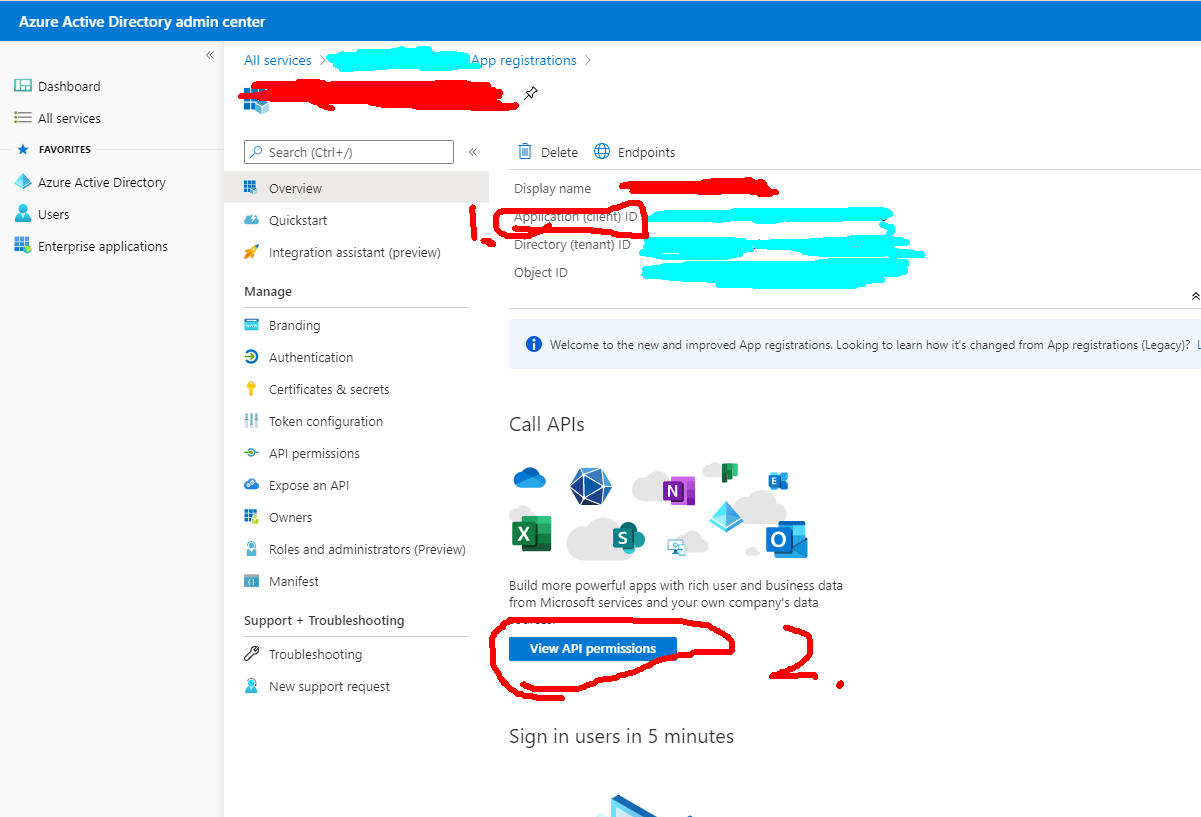Click the Authentication circular arrow icon

(x=251, y=357)
